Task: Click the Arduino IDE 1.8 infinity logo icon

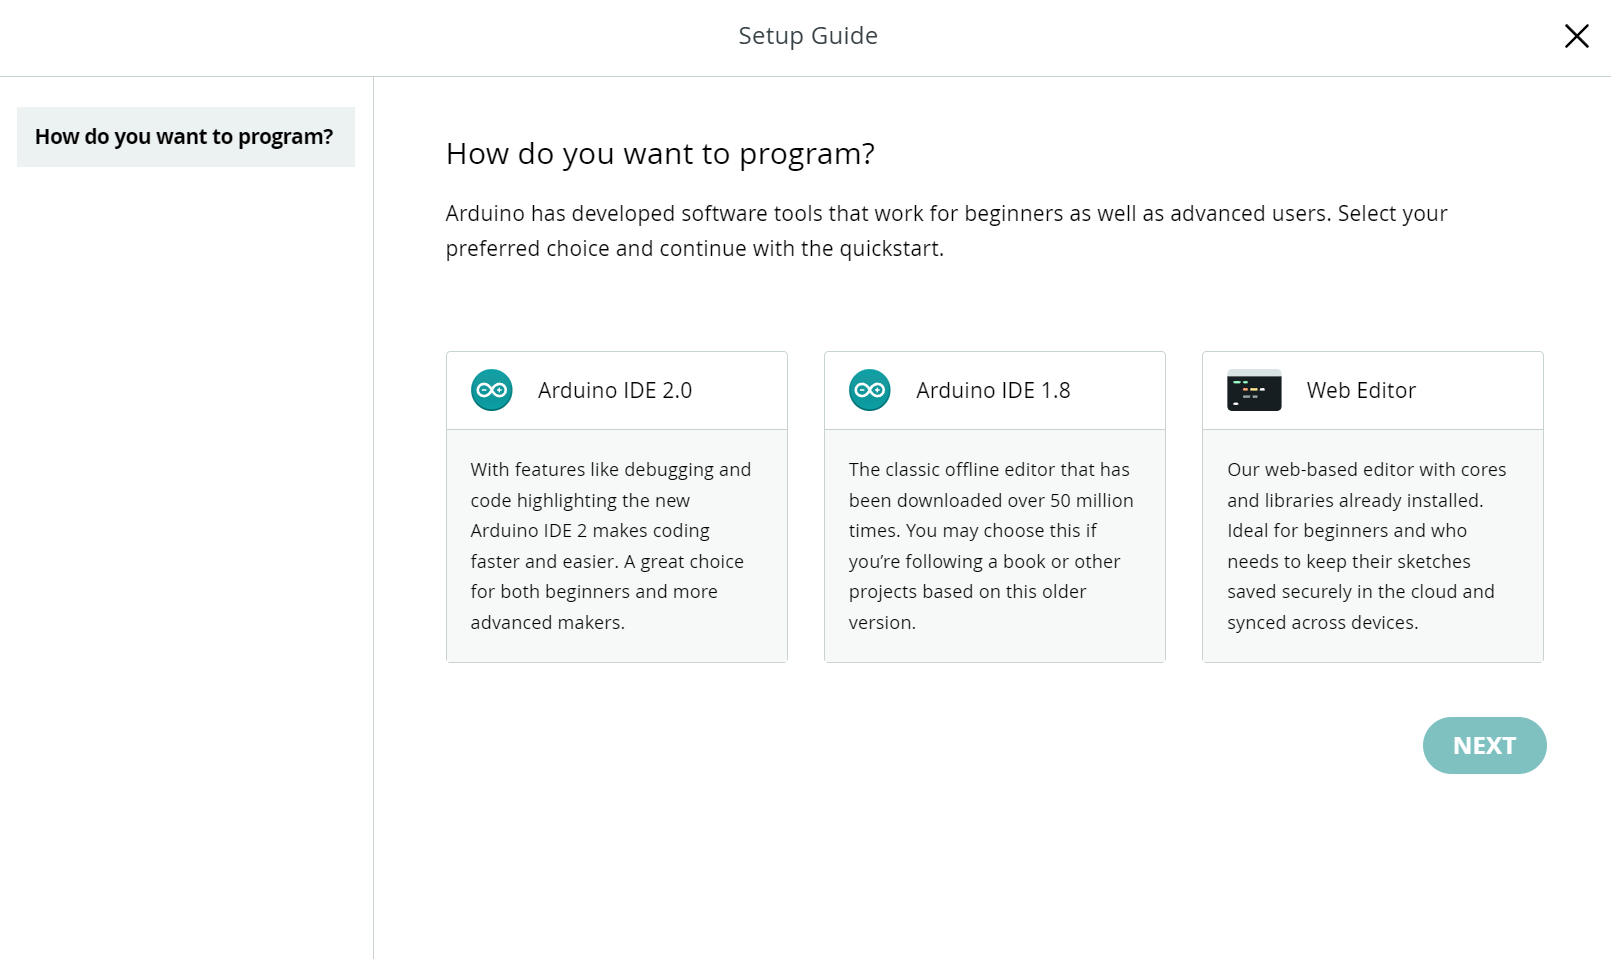Action: (870, 390)
